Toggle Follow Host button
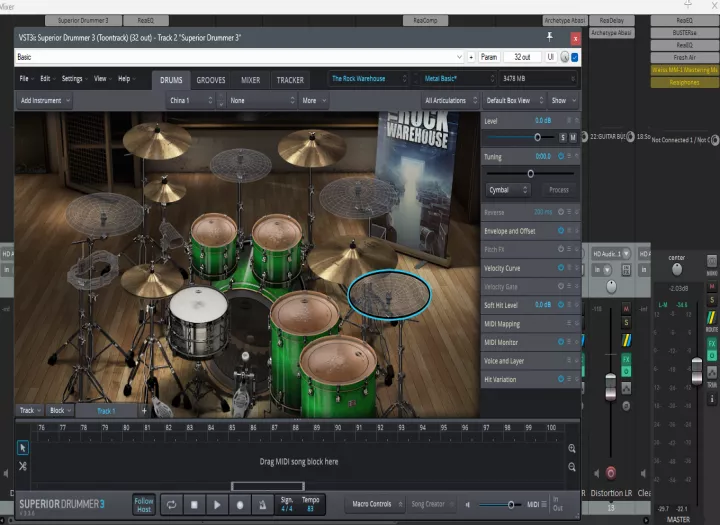This screenshot has height=525, width=720. point(144,505)
